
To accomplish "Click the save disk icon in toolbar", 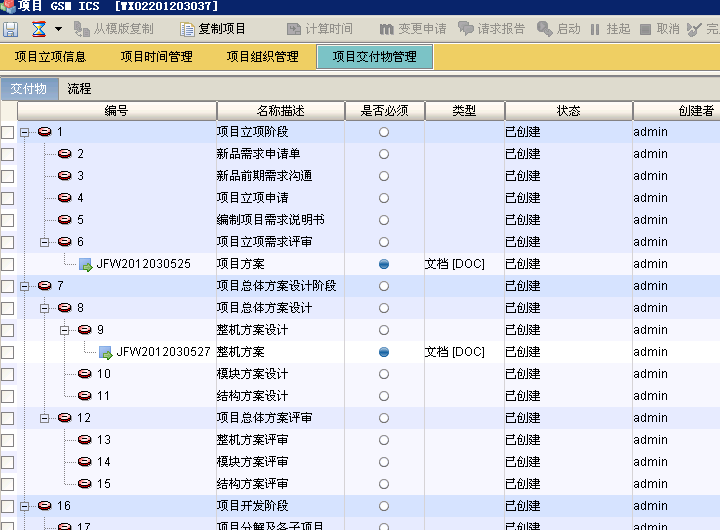I will tap(10, 29).
